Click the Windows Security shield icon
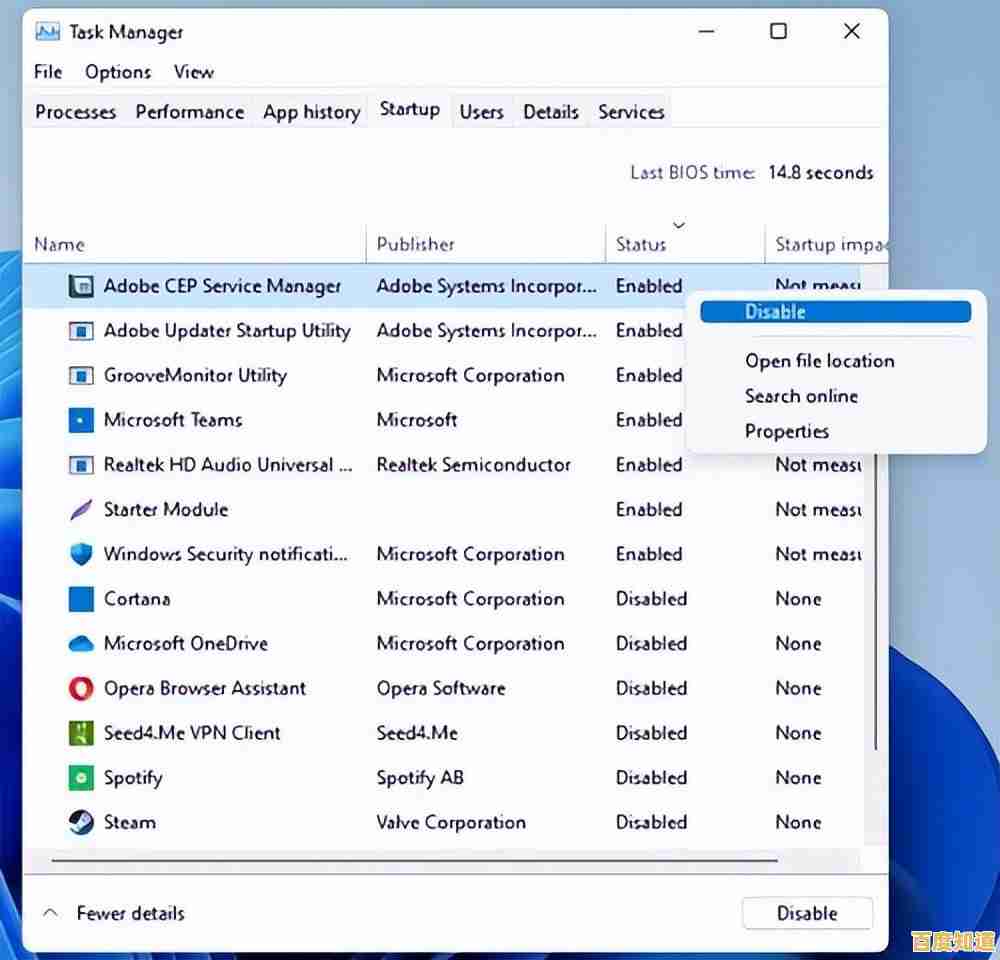Screen dimensions: 1000x960 point(81,554)
